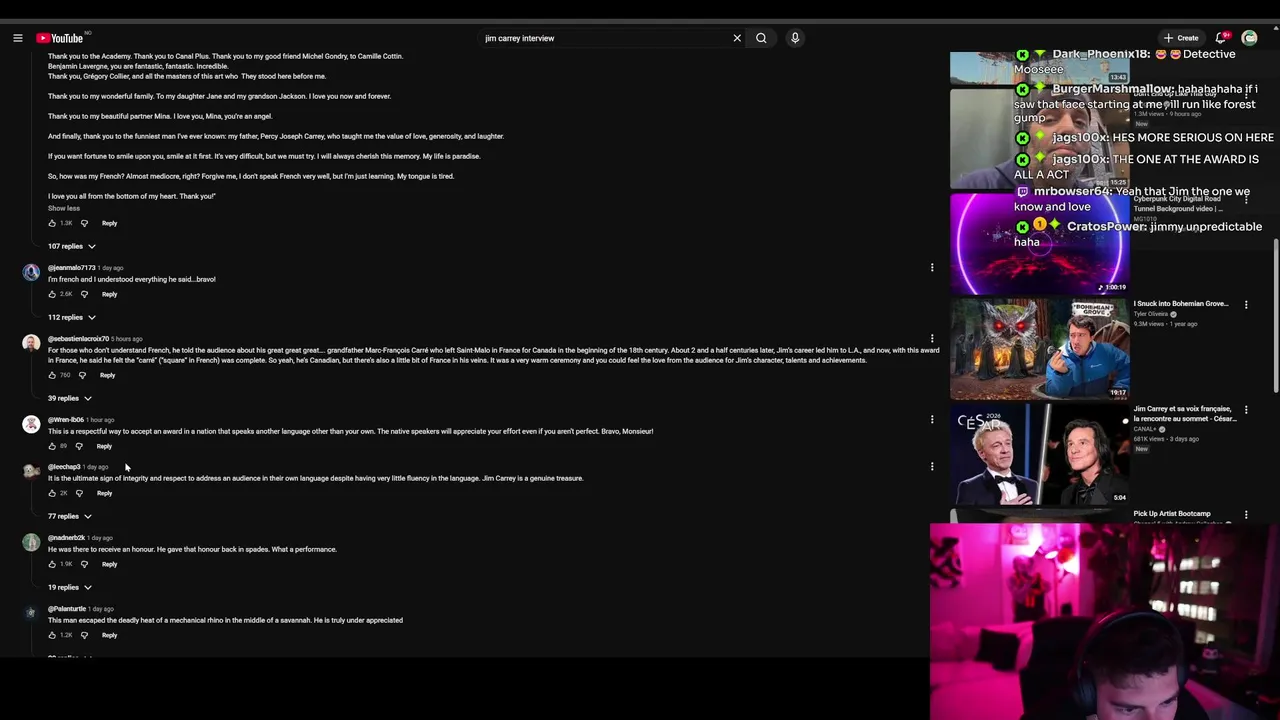This screenshot has height=720, width=1280.
Task: Open options menu for @leechap3 comment
Action: [932, 467]
